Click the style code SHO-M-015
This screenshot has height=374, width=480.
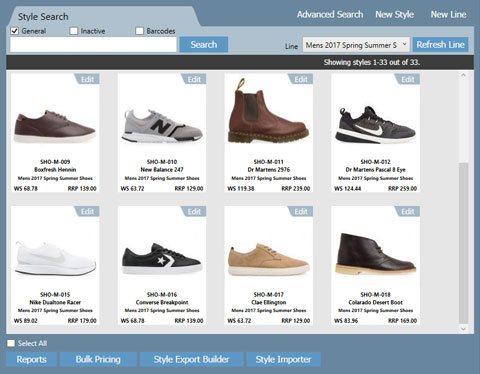(55, 295)
